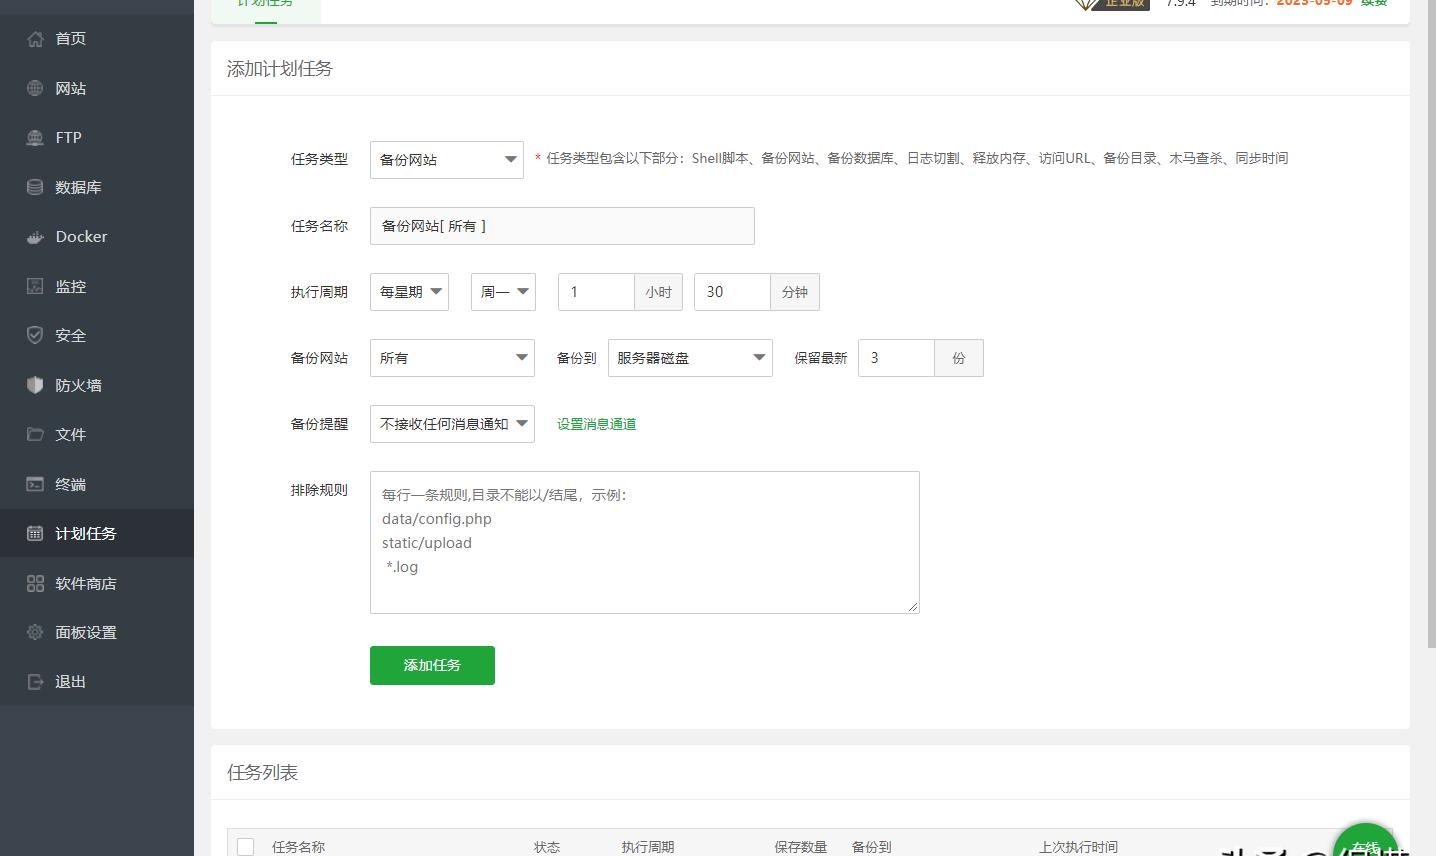
Task: Click the 任务名称 column header
Action: coord(298,847)
